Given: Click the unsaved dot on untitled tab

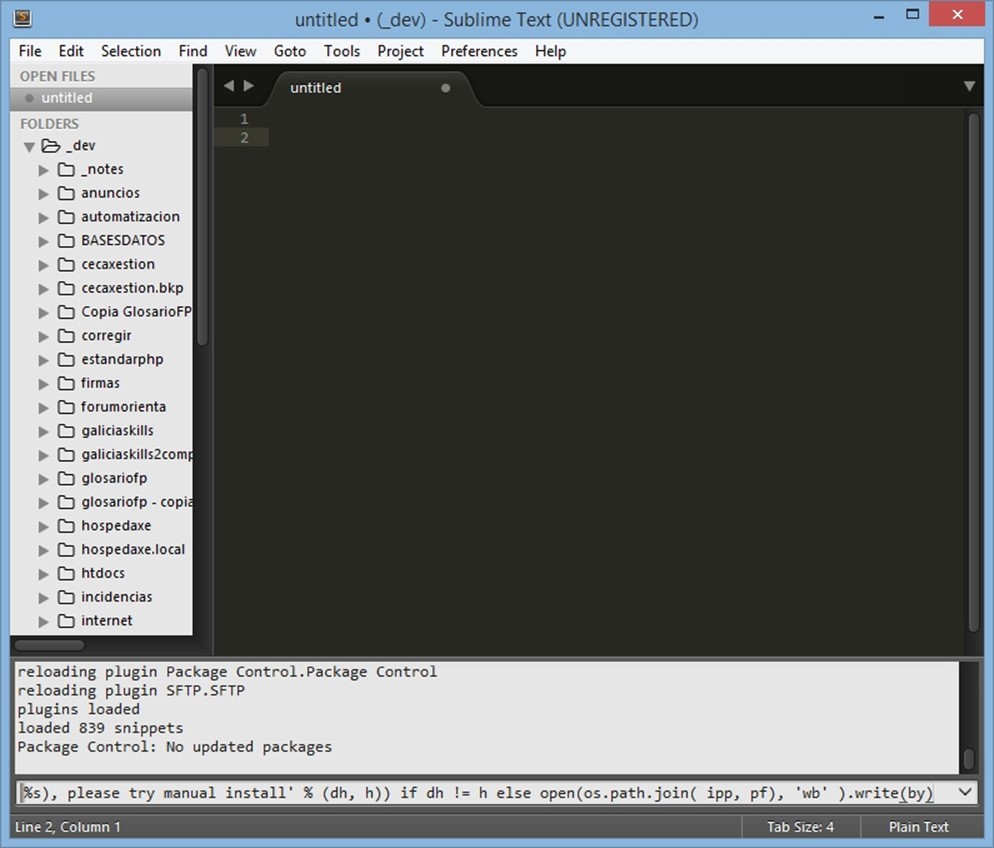Looking at the screenshot, I should 446,88.
